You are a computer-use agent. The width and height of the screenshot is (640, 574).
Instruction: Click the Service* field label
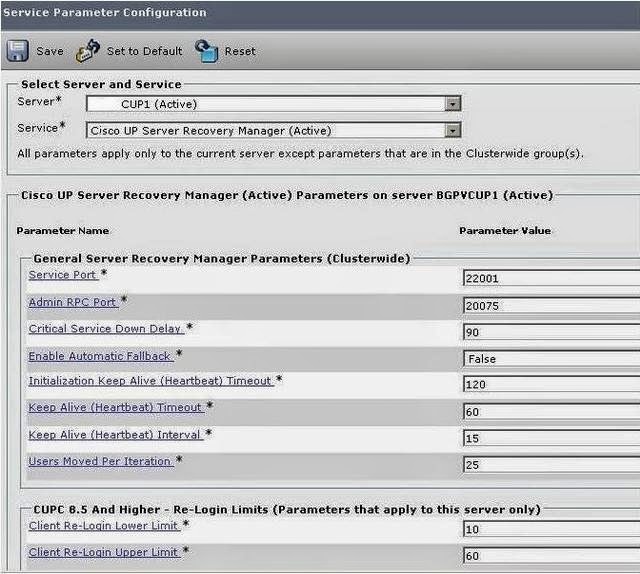point(41,128)
